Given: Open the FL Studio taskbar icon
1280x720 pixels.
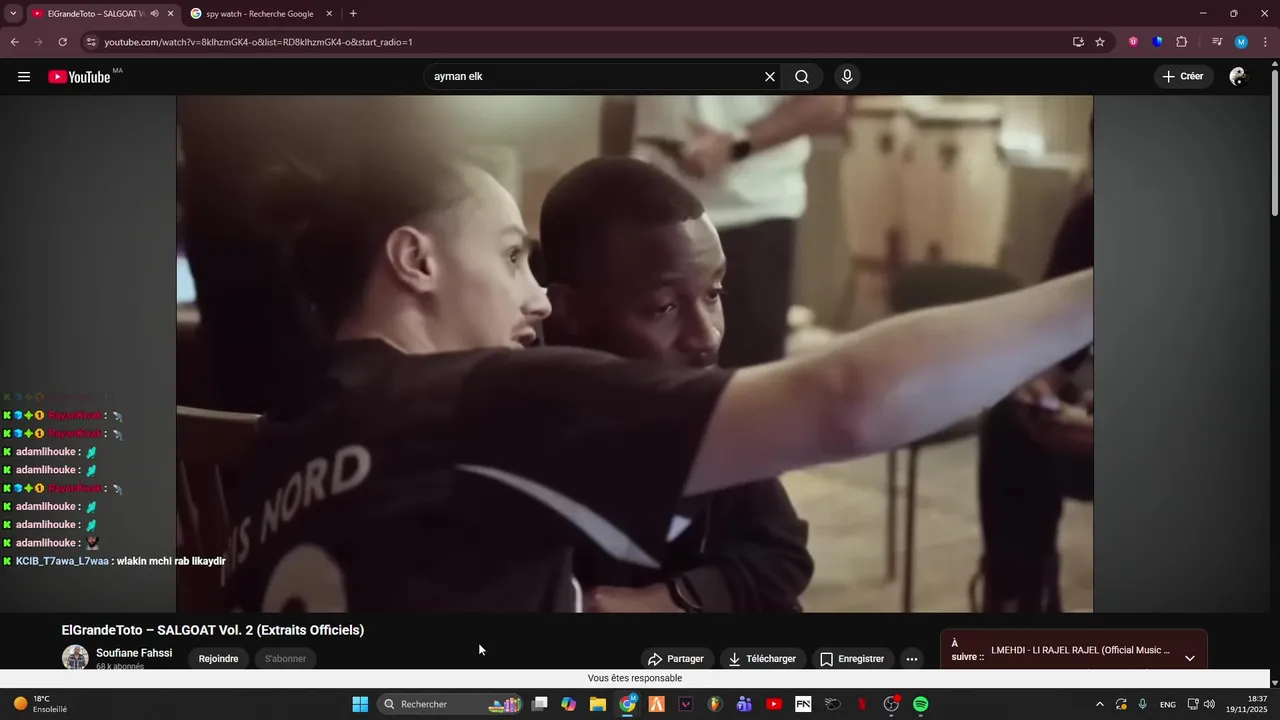Looking at the screenshot, I should coord(715,704).
